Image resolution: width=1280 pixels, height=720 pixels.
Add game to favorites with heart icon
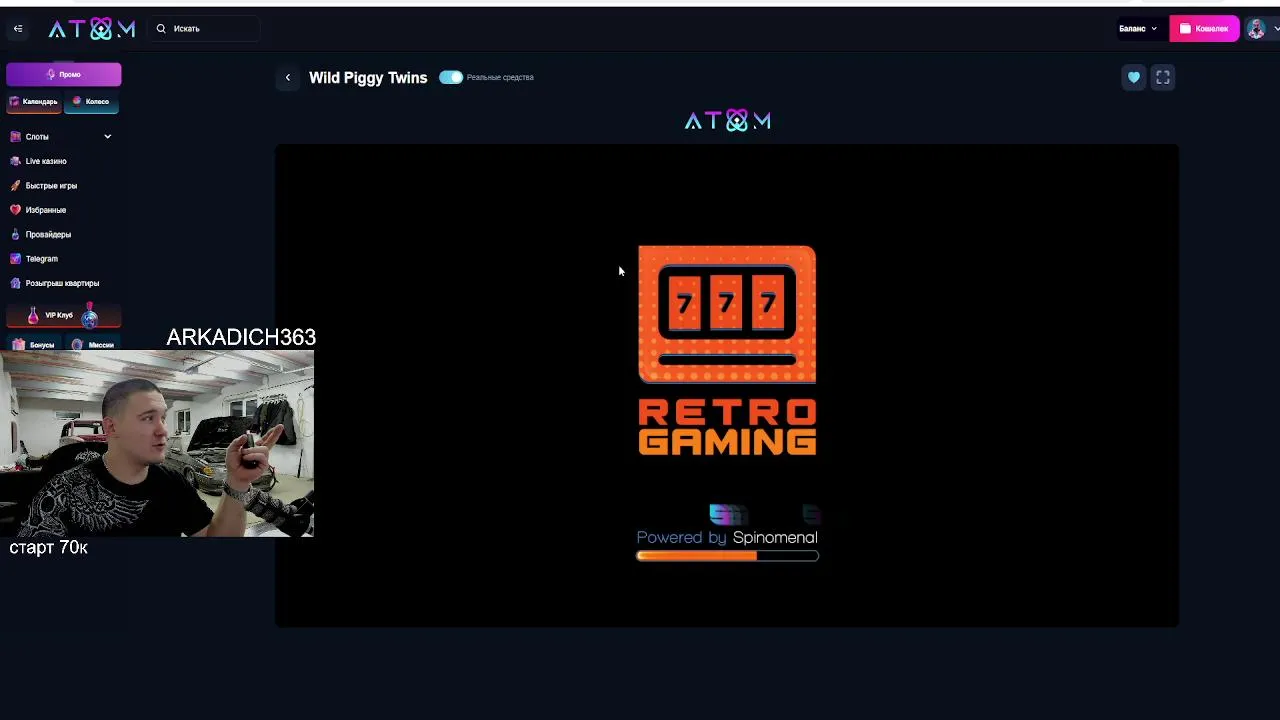pos(1133,77)
